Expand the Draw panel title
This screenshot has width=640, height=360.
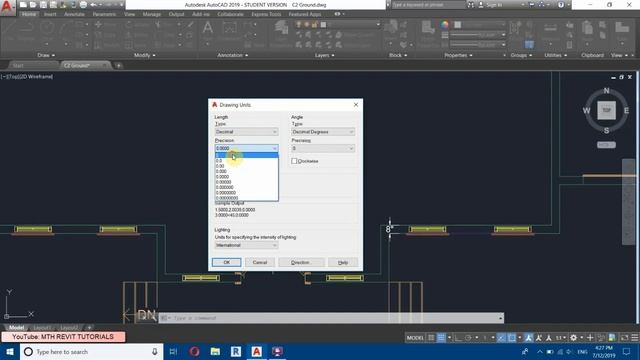[x=46, y=55]
